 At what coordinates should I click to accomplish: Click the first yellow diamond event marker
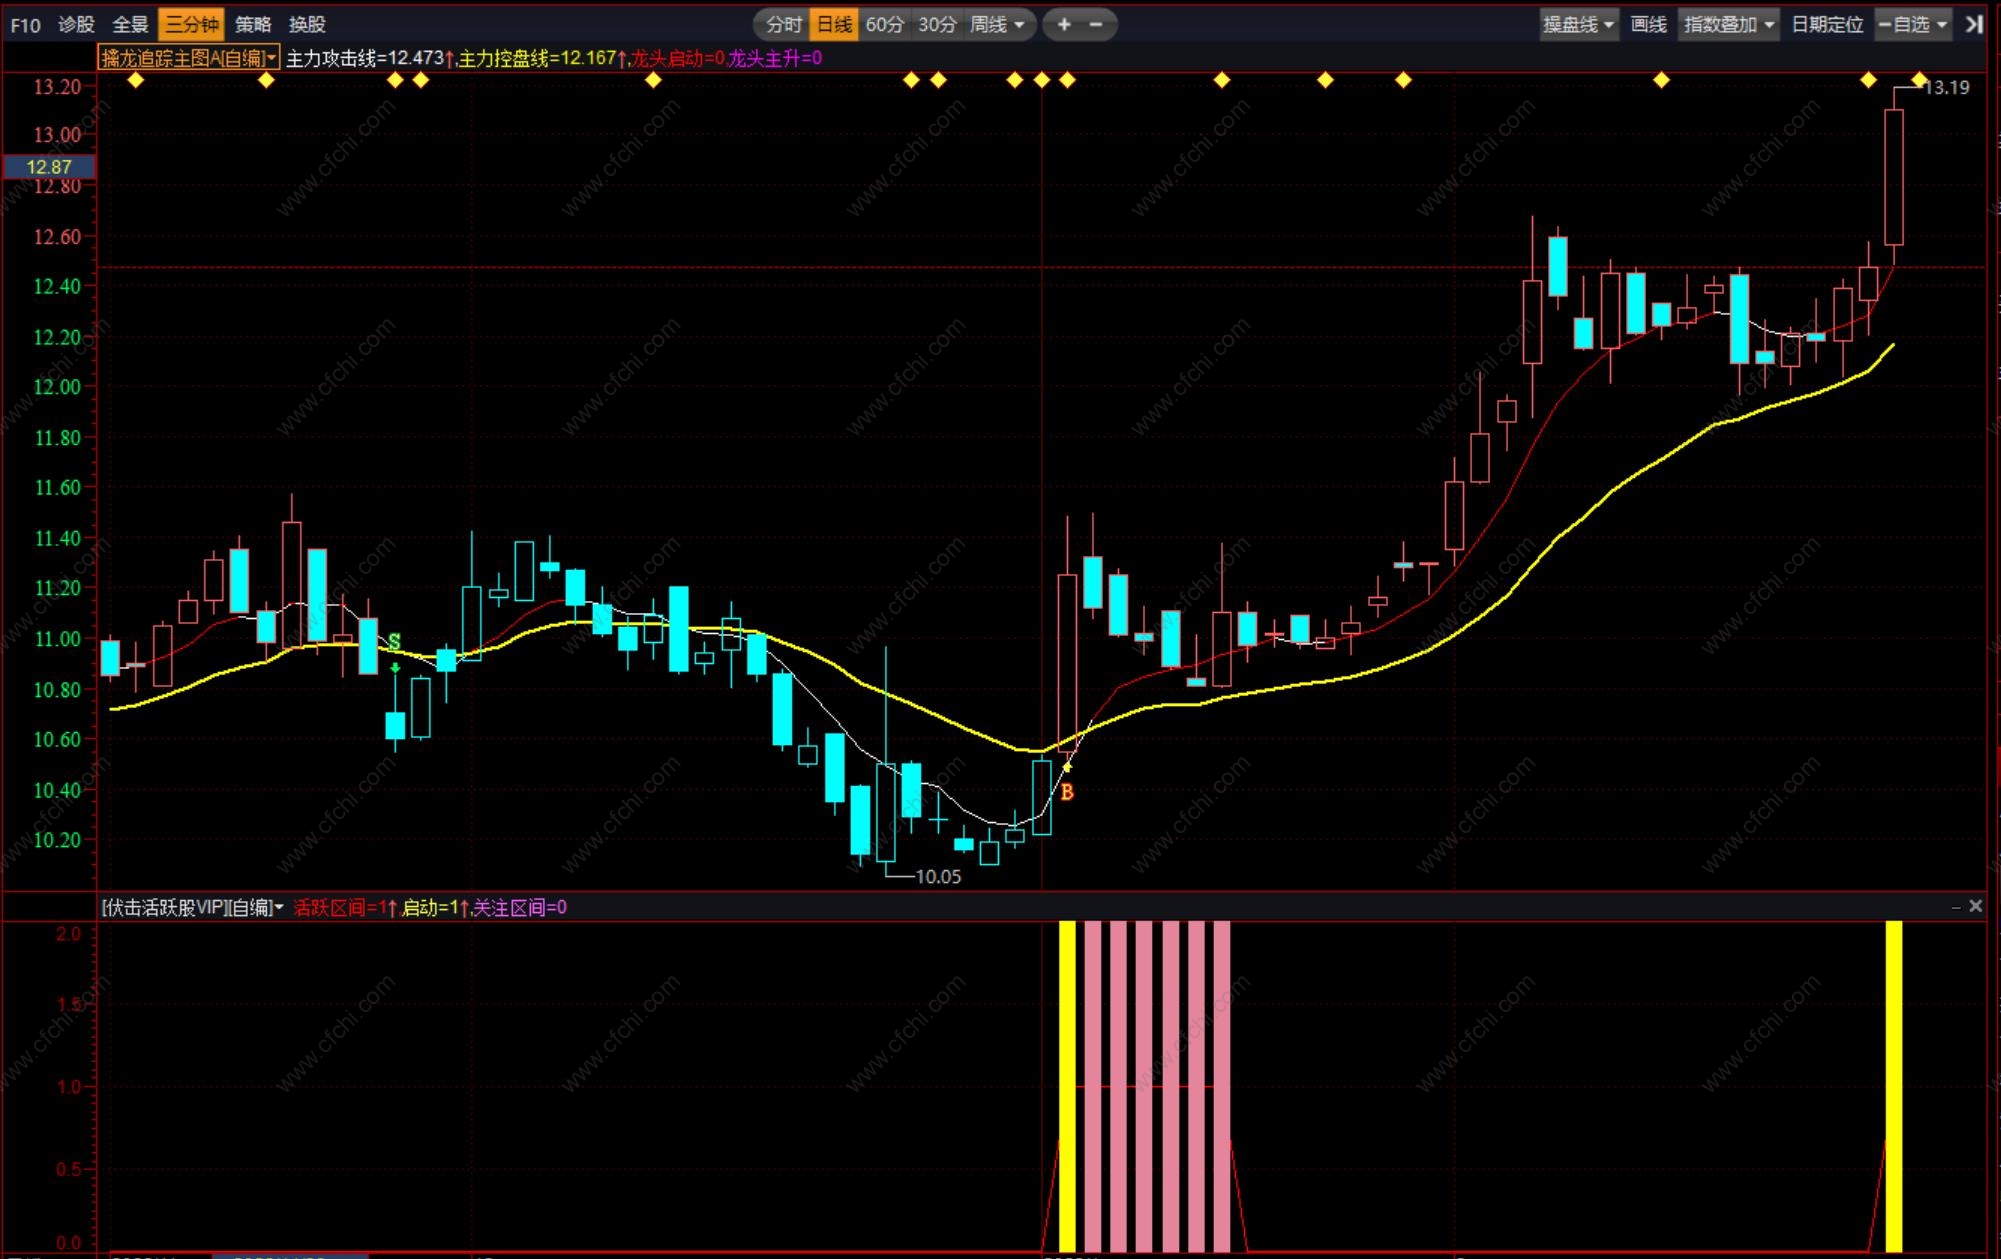pyautogui.click(x=136, y=80)
